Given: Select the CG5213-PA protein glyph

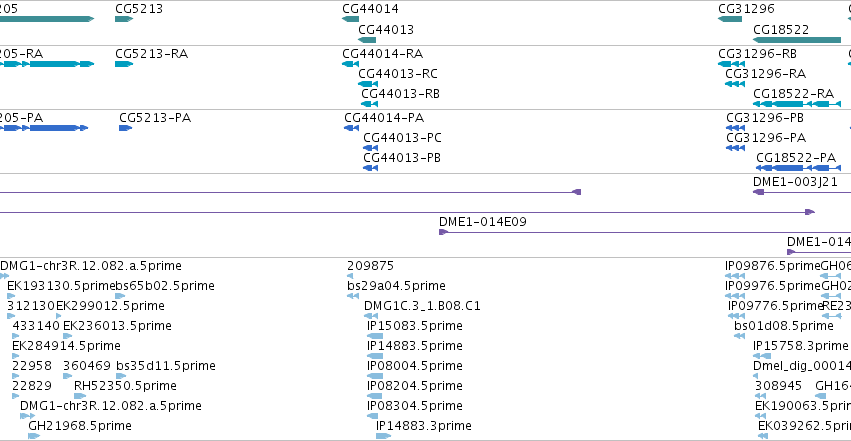Looking at the screenshot, I should (125, 128).
